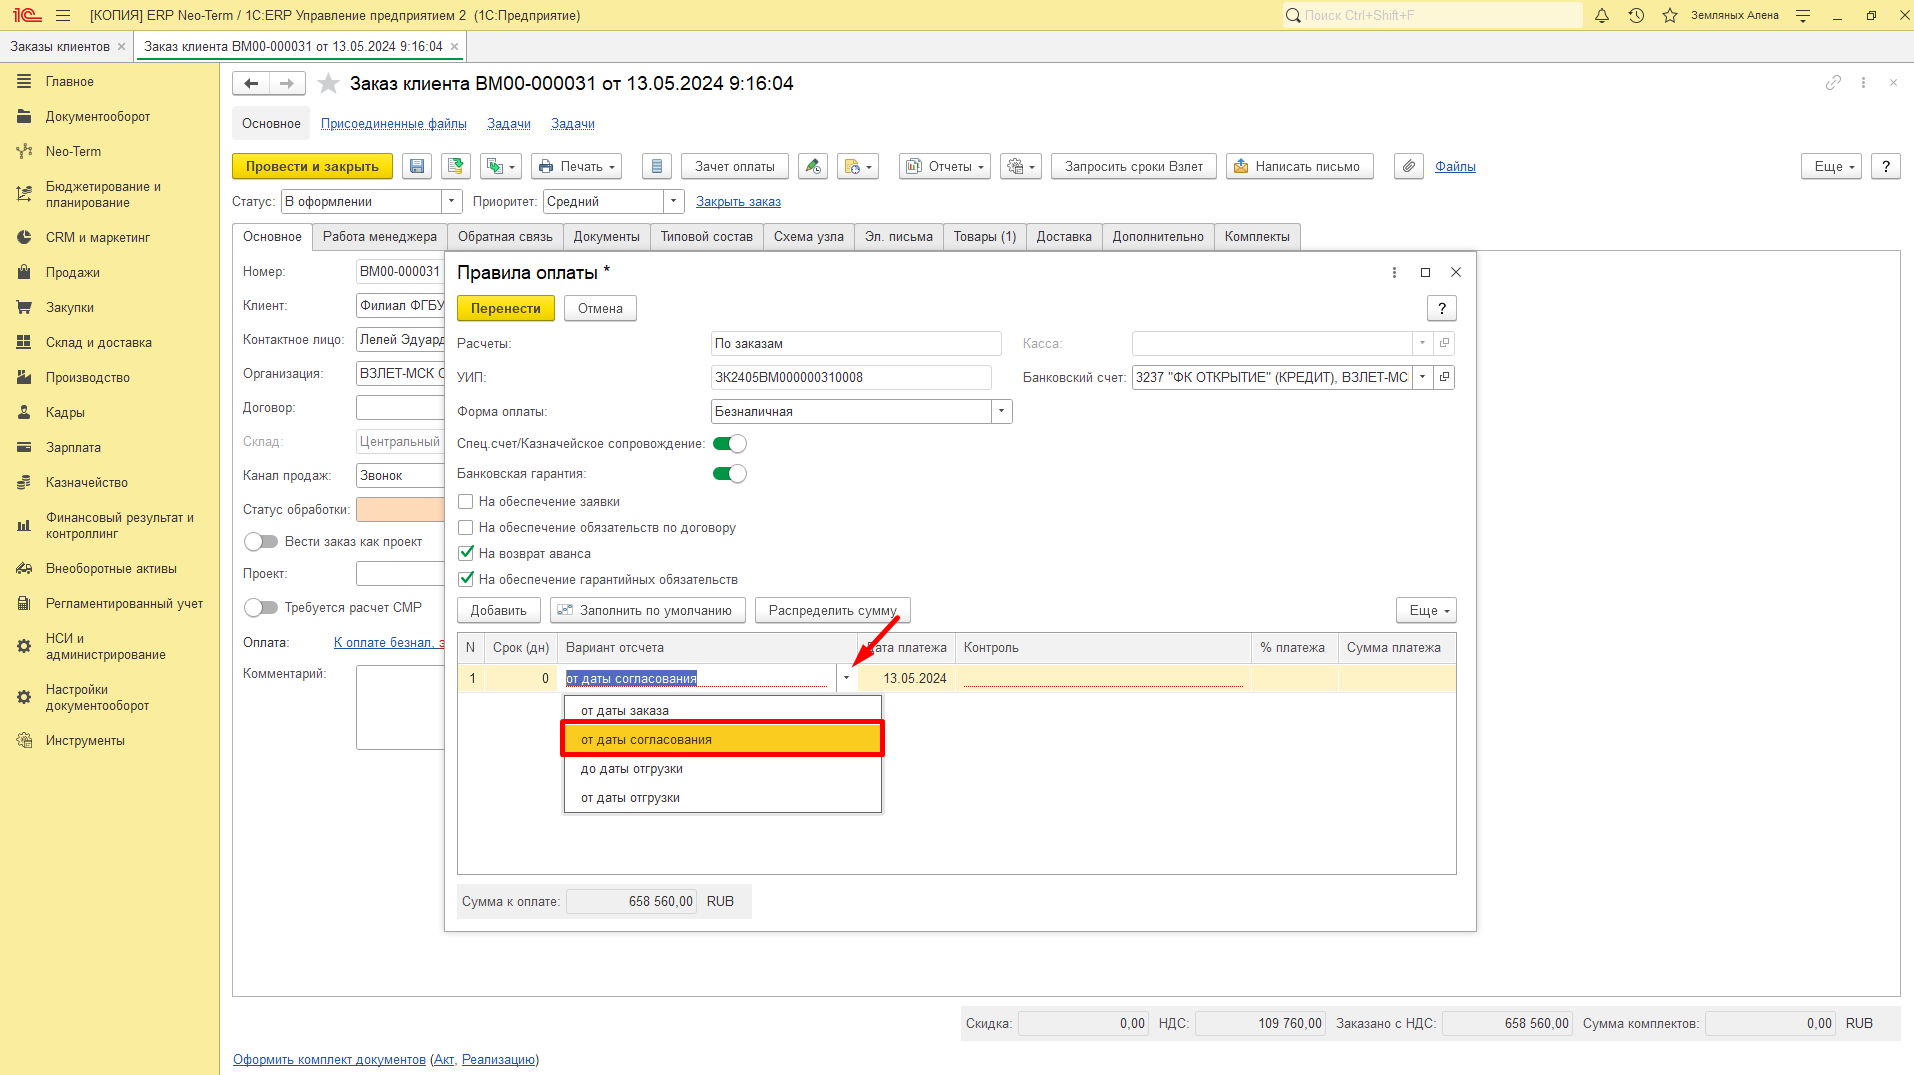This screenshot has height=1075, width=1914.
Task: Toggle Спец.счет/Казначейское сопровождение switch
Action: pyautogui.click(x=729, y=444)
